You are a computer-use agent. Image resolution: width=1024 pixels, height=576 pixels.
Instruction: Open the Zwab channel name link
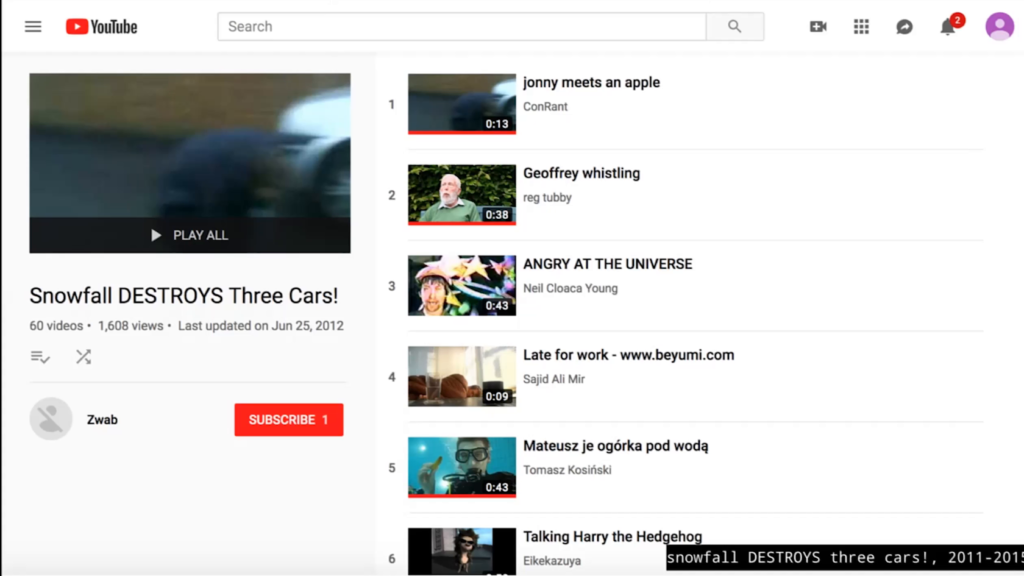(103, 420)
